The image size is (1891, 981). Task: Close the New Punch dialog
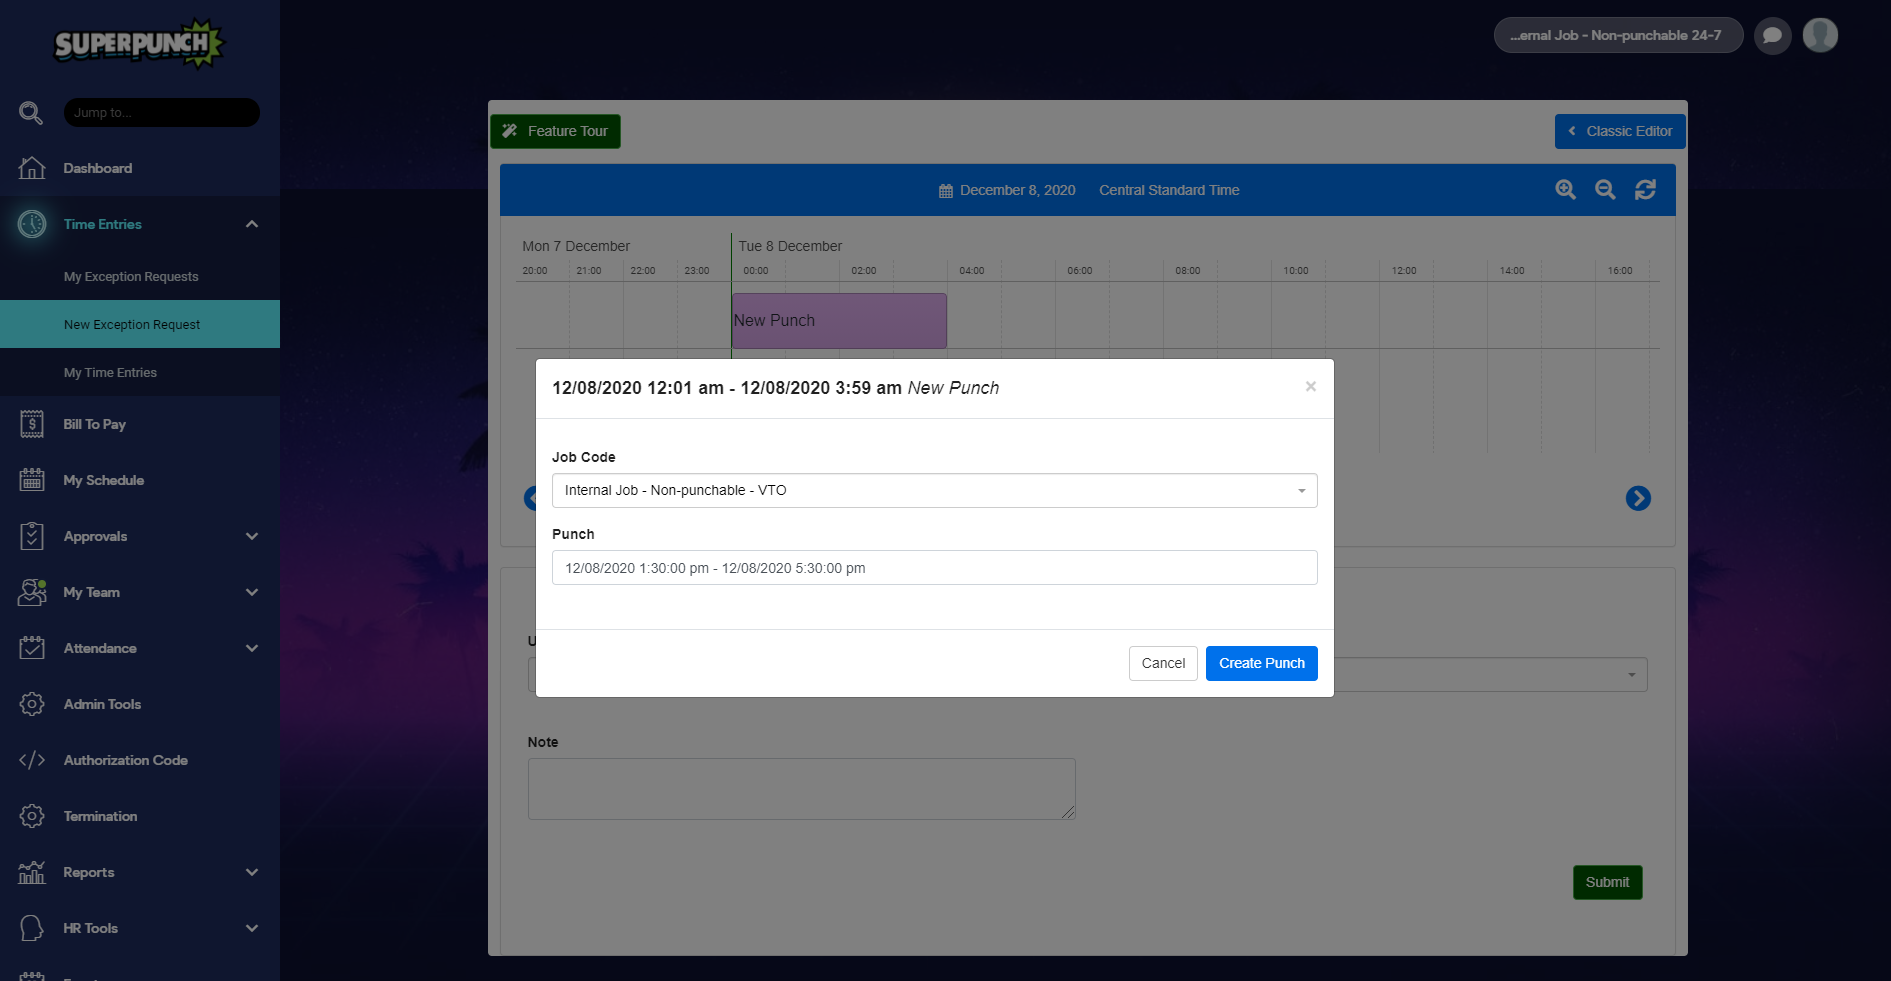tap(1310, 387)
